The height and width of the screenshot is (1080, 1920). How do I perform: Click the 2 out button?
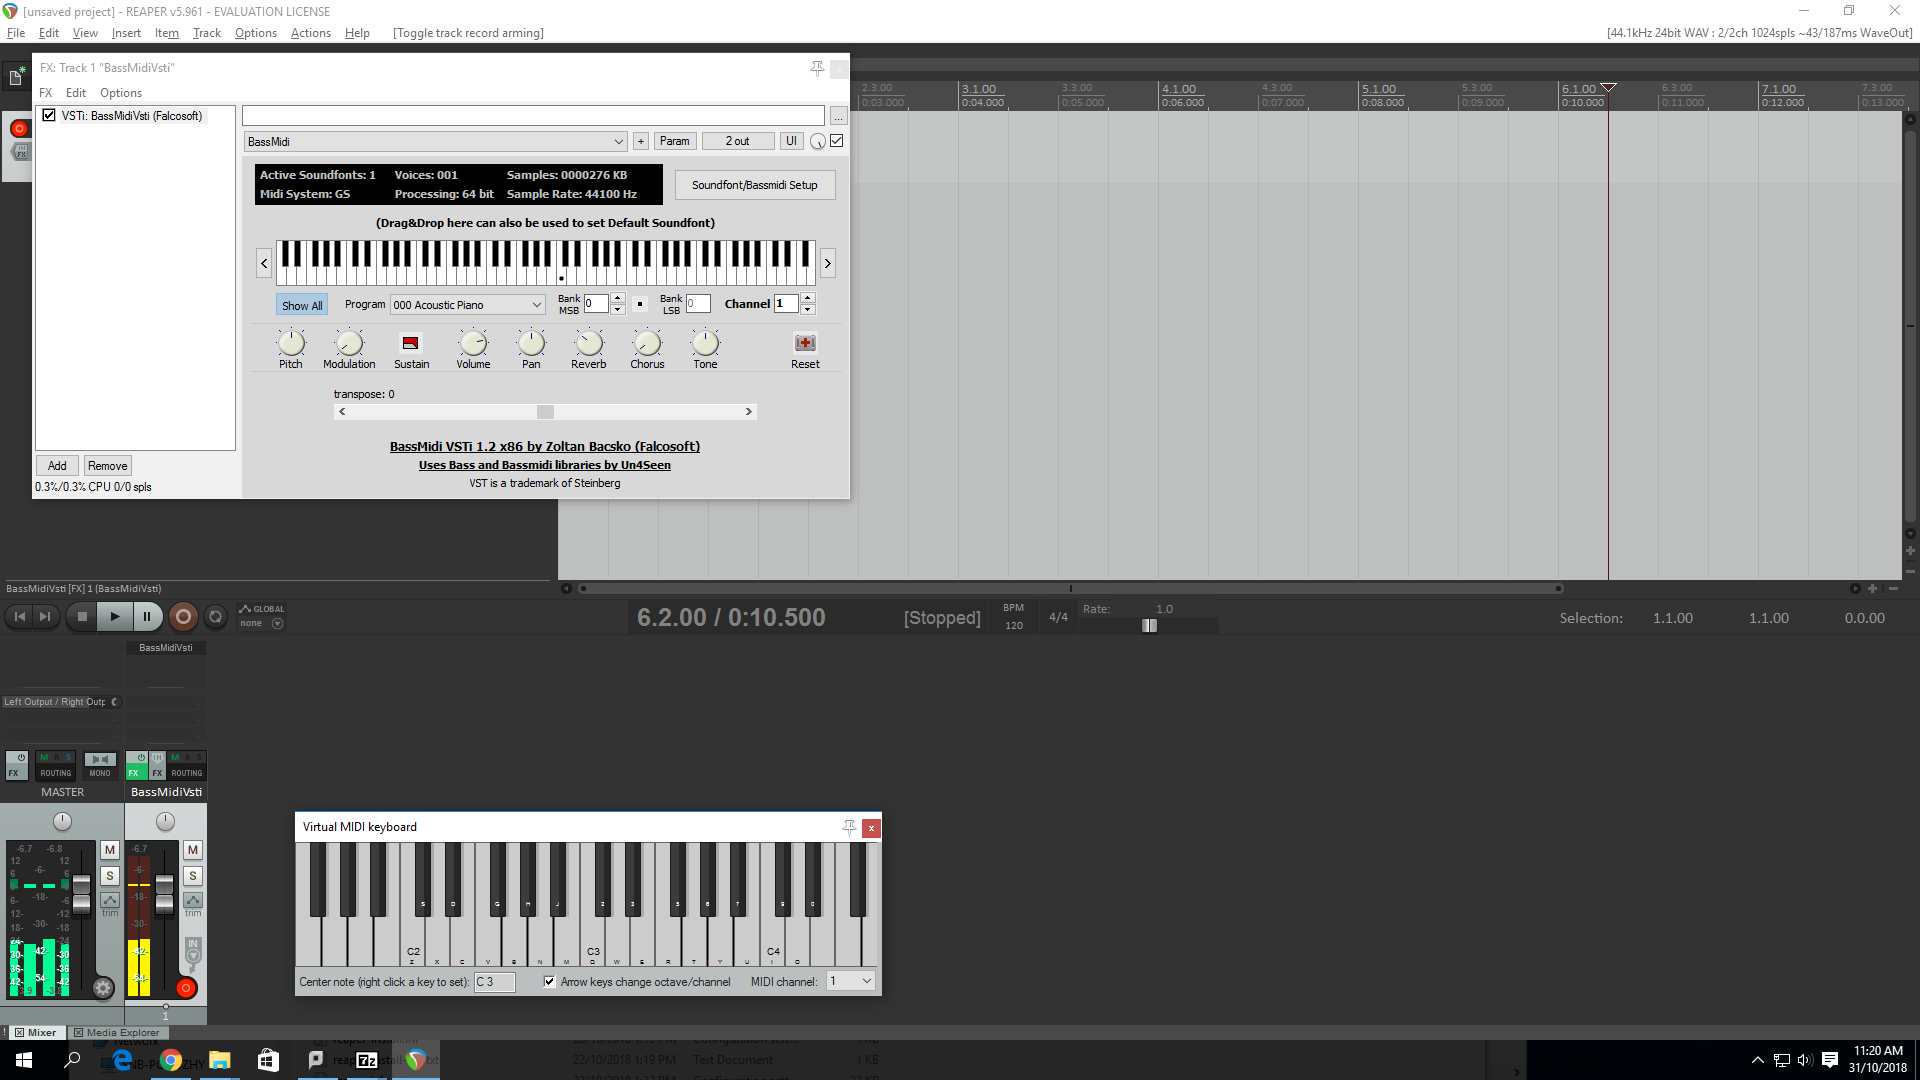pos(737,141)
